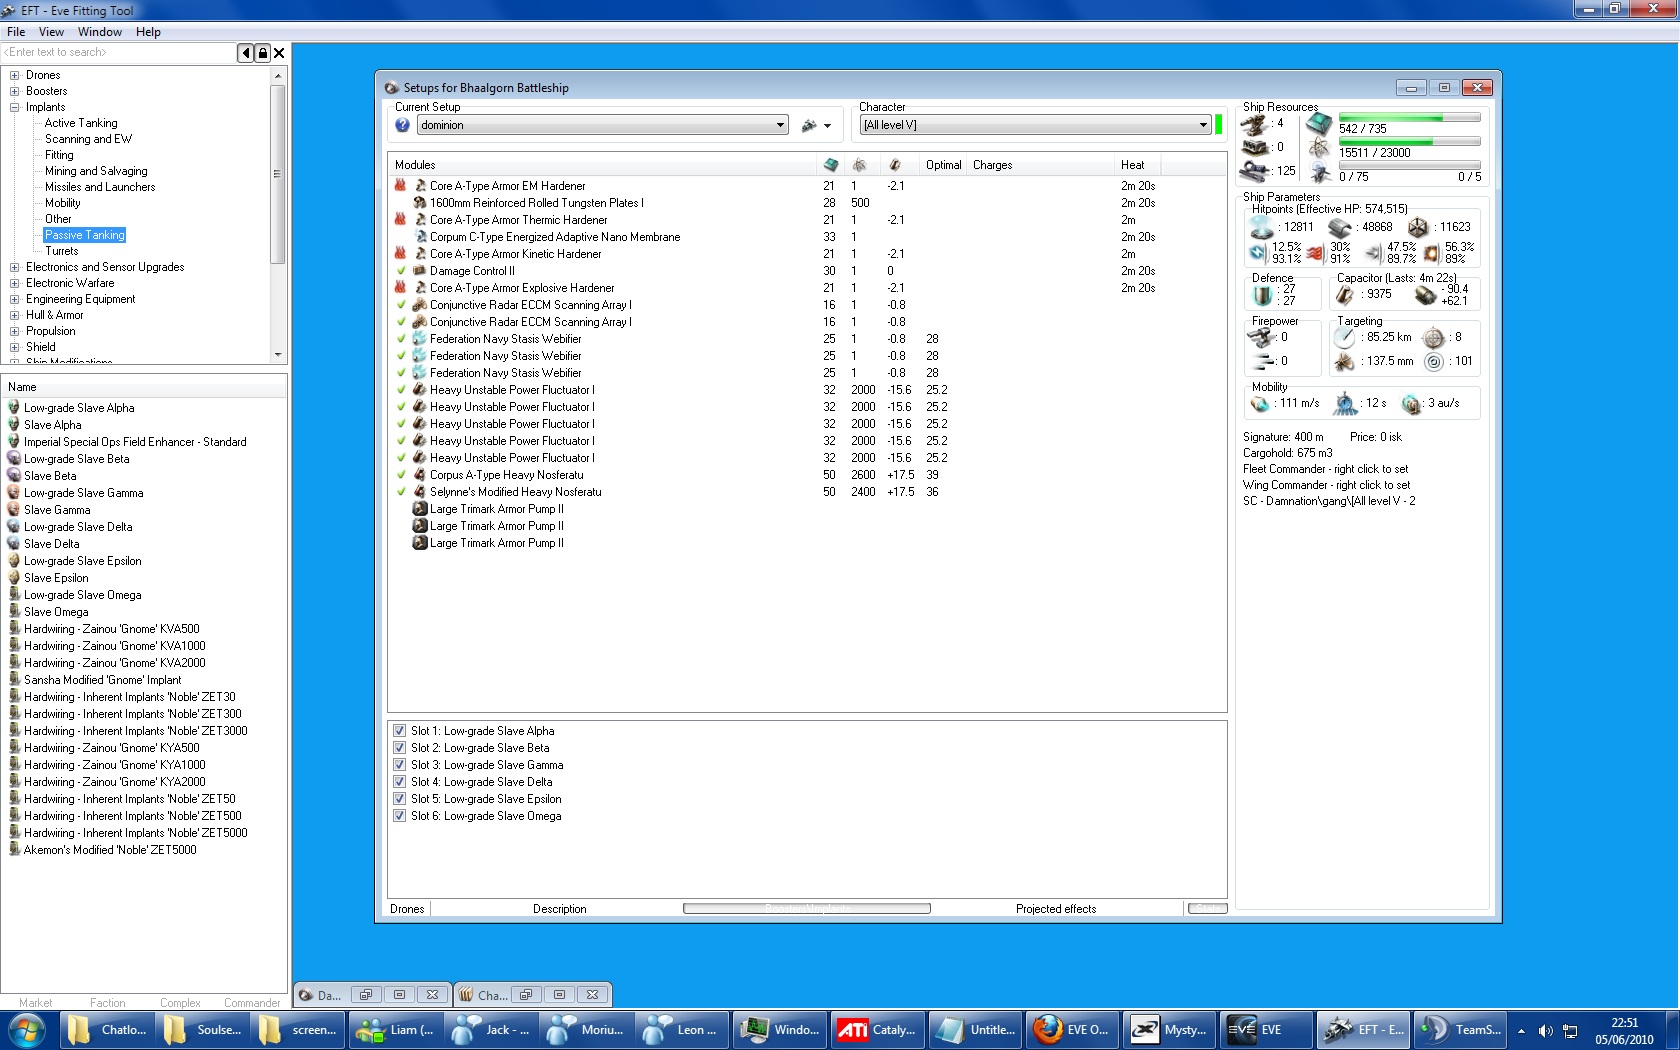1680x1050 pixels.
Task: Expand the Electronic Warfare category
Action: 14,283
